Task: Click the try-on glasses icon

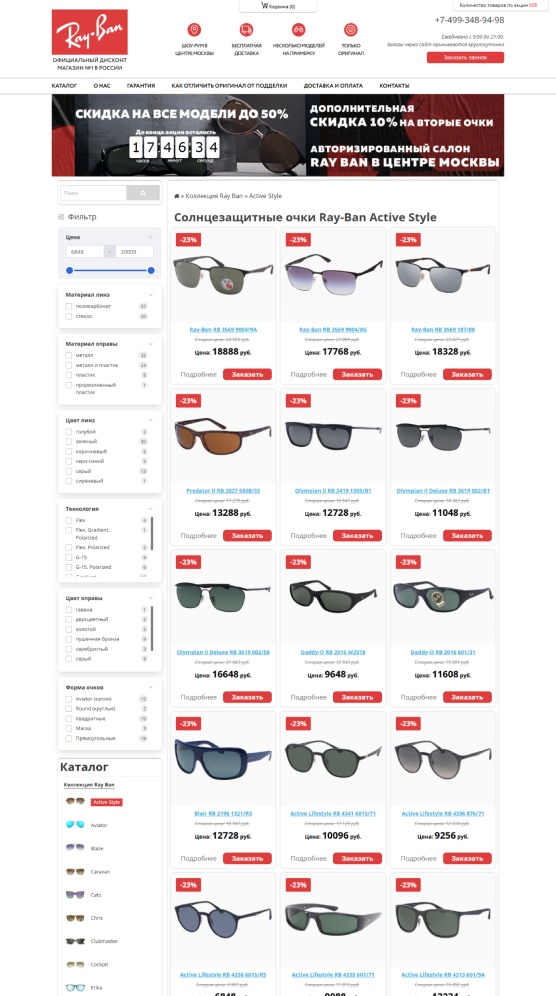Action: (299, 30)
